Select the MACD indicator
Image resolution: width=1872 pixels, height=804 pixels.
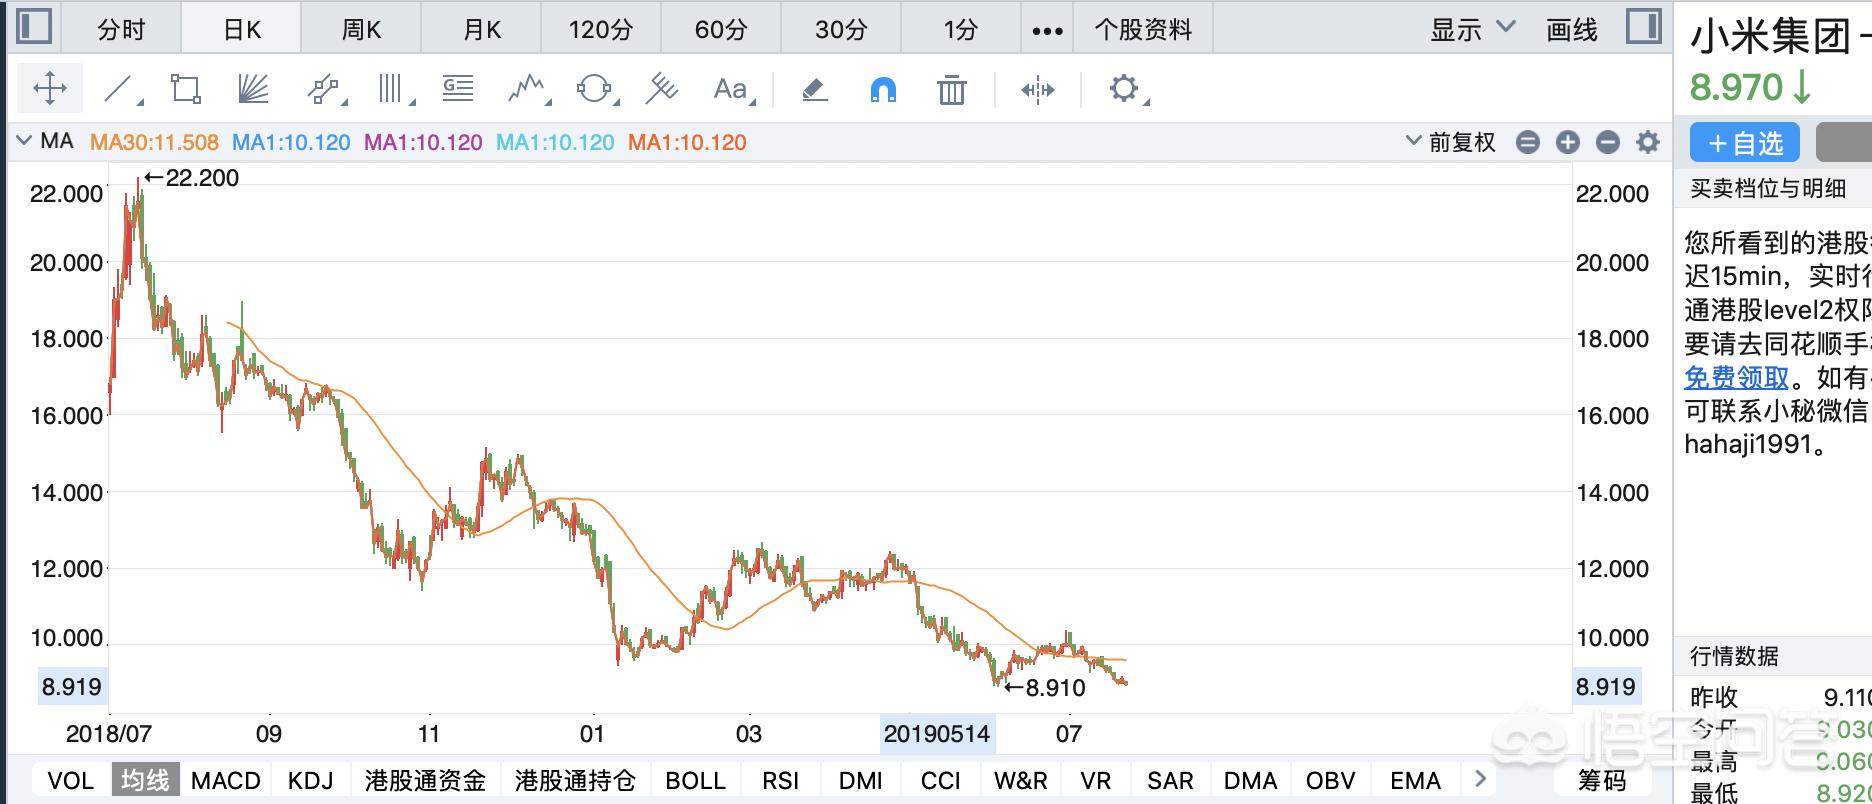pyautogui.click(x=226, y=780)
